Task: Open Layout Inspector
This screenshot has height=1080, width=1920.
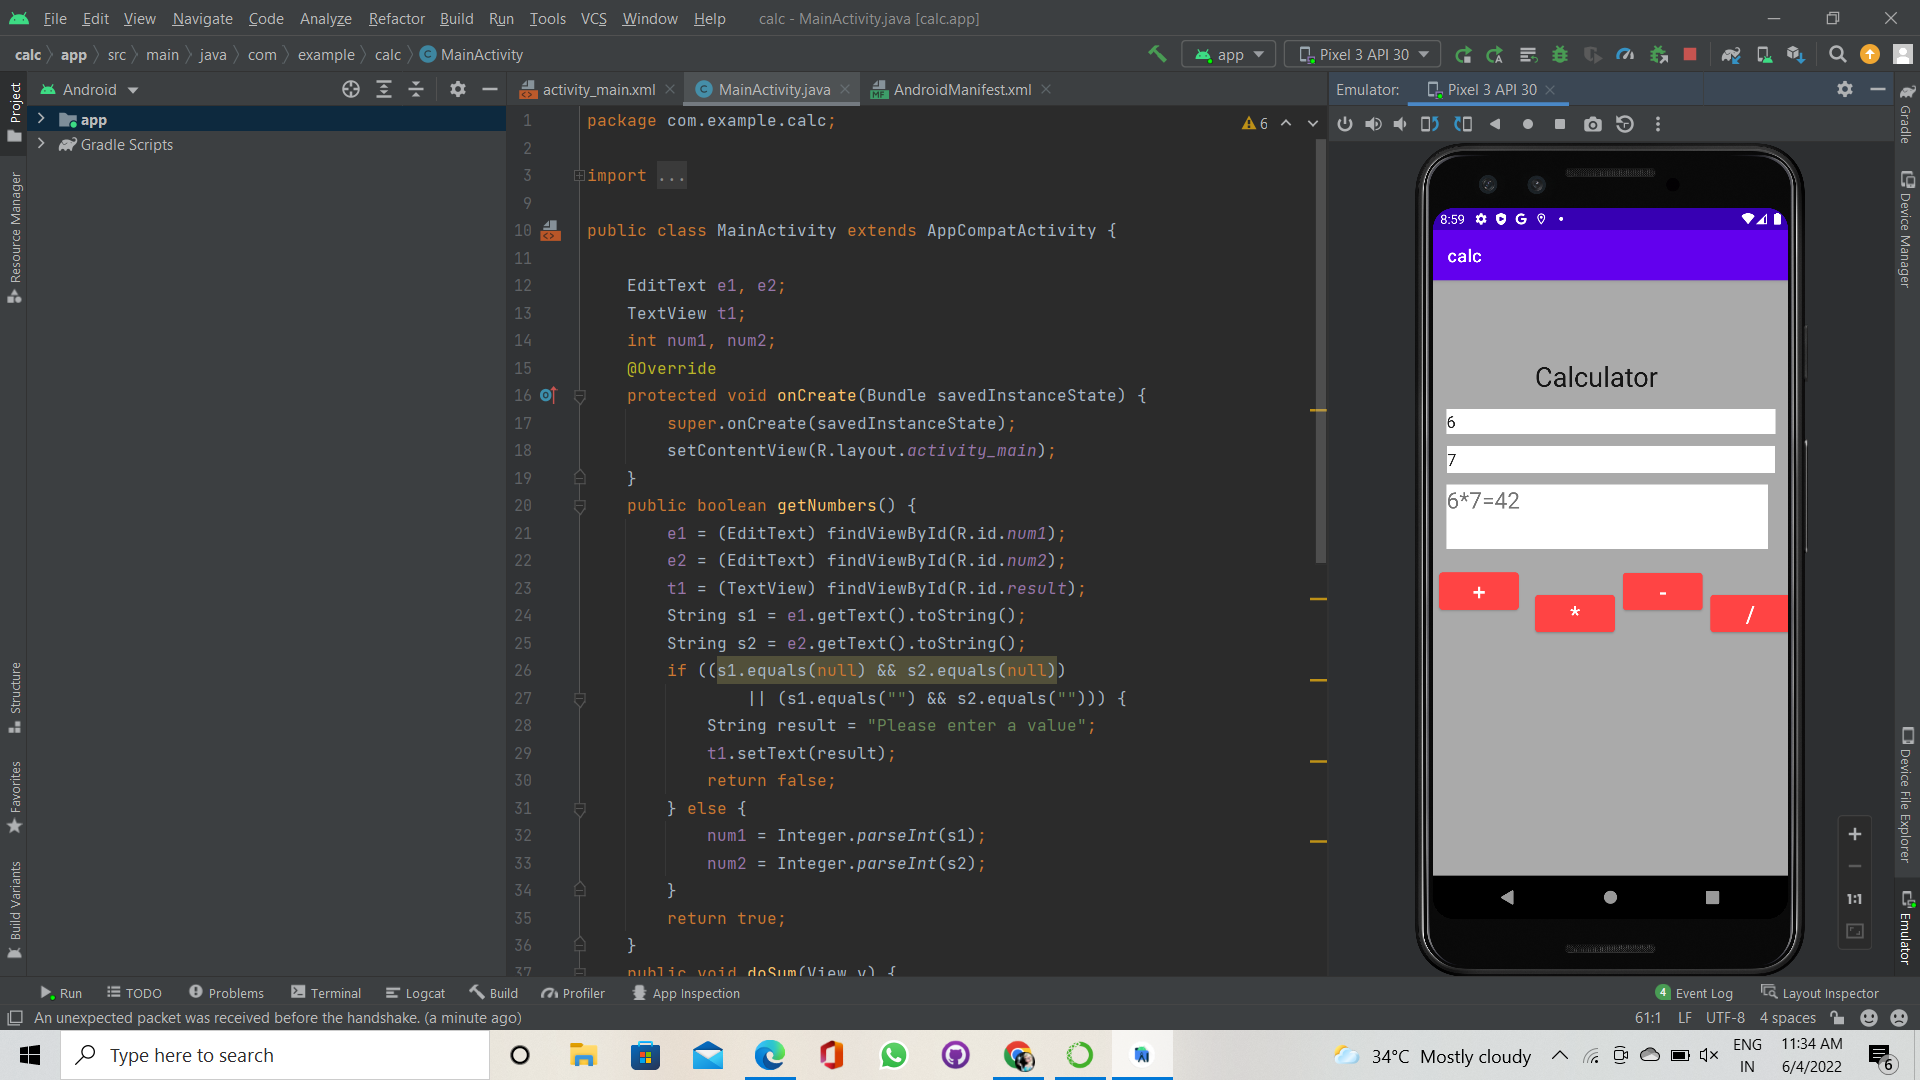Action: (x=1830, y=992)
